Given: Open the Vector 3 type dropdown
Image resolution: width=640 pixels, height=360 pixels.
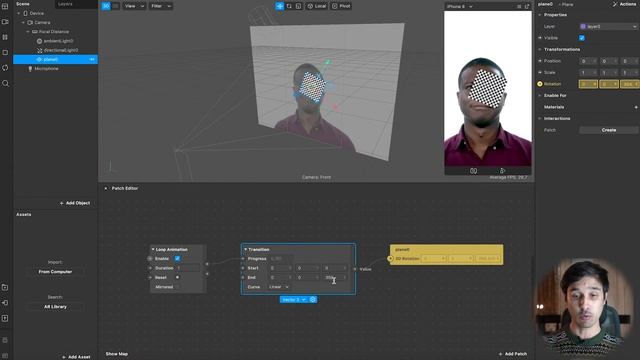Looking at the screenshot, I should pyautogui.click(x=294, y=300).
